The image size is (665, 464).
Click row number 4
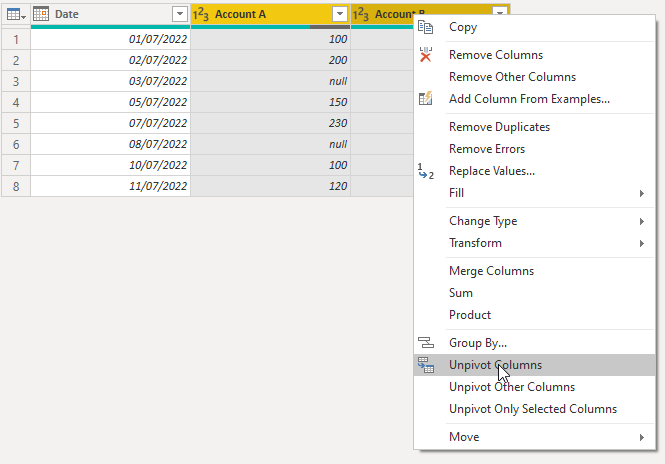point(16,102)
